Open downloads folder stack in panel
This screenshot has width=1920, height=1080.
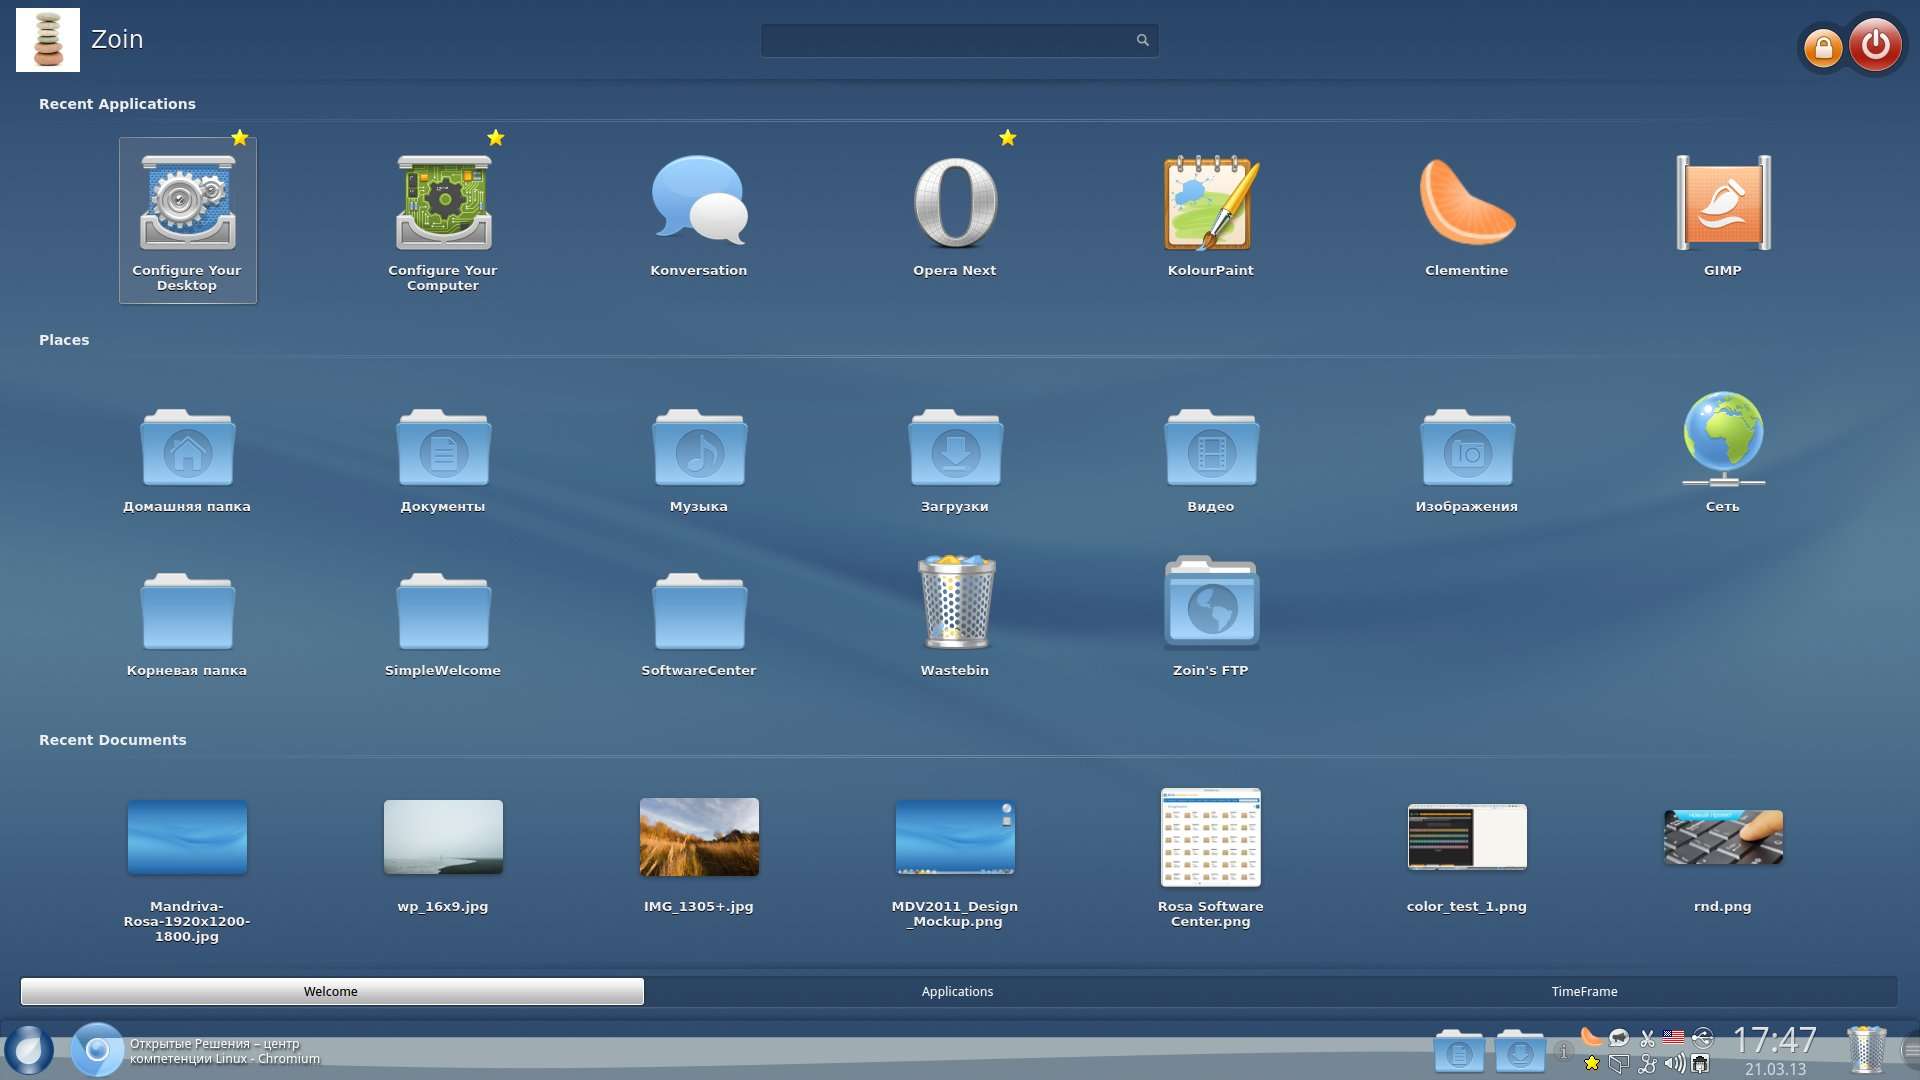tap(1520, 1051)
